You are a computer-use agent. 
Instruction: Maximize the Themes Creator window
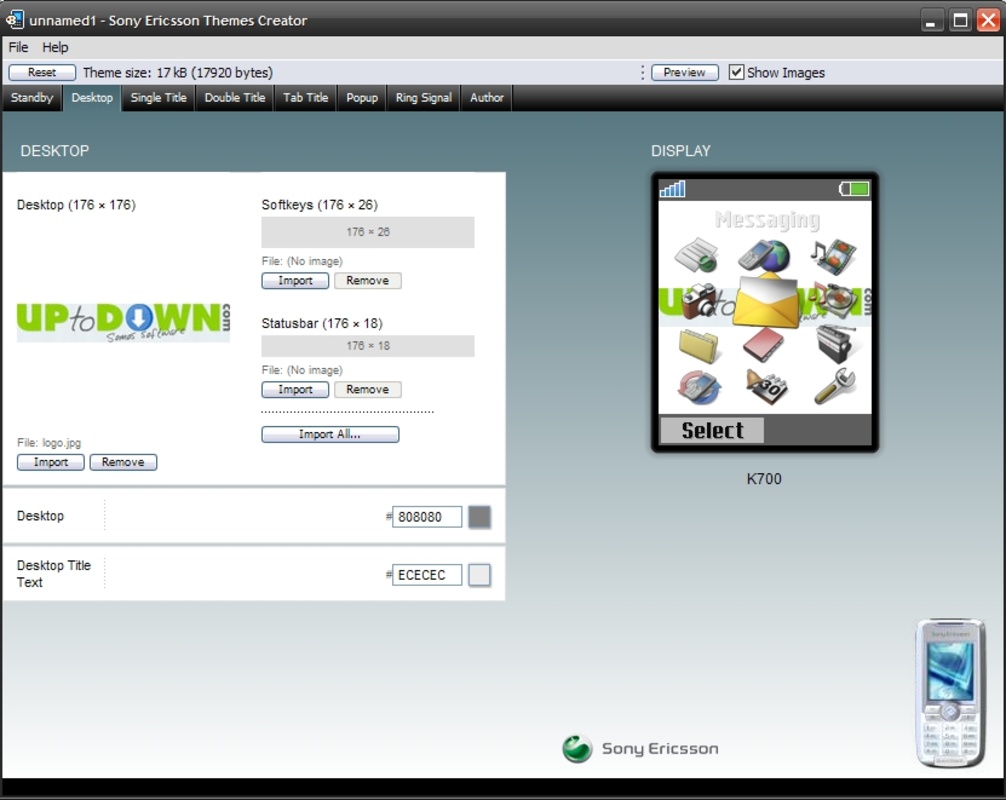pos(960,21)
